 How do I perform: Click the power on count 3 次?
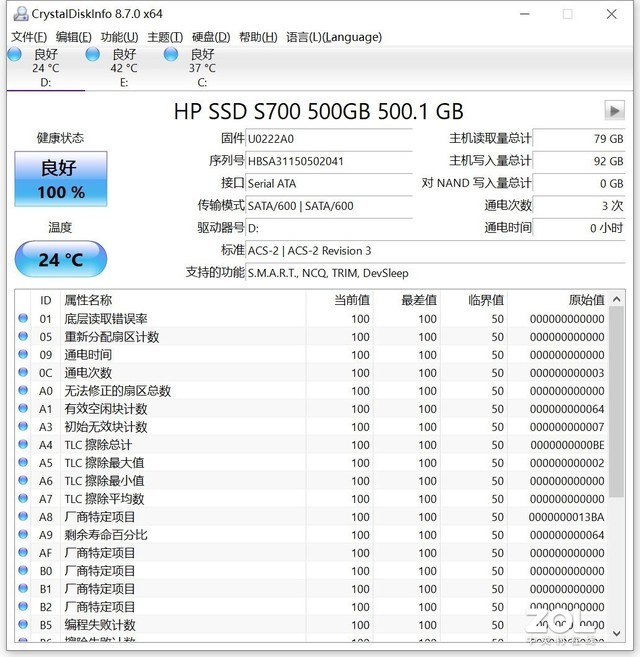tap(579, 206)
